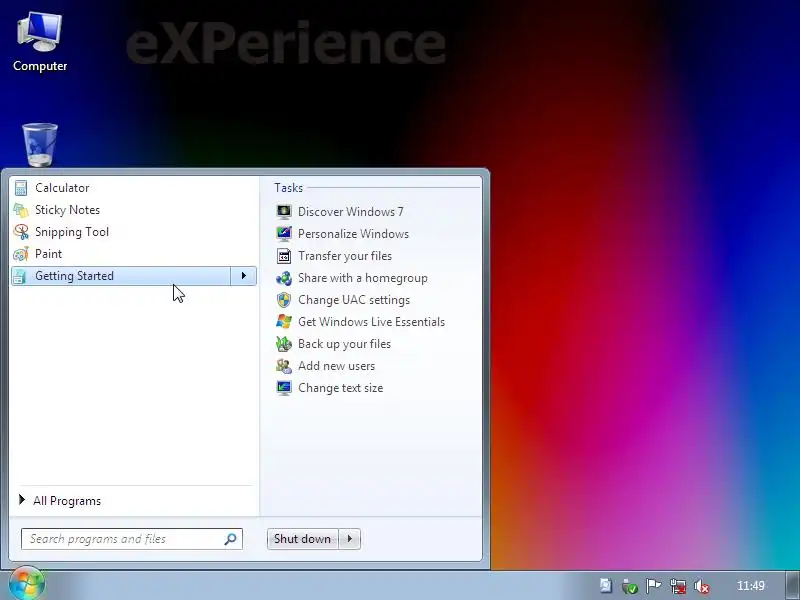This screenshot has height=600, width=800.
Task: Click the Start orb button
Action: (x=27, y=583)
